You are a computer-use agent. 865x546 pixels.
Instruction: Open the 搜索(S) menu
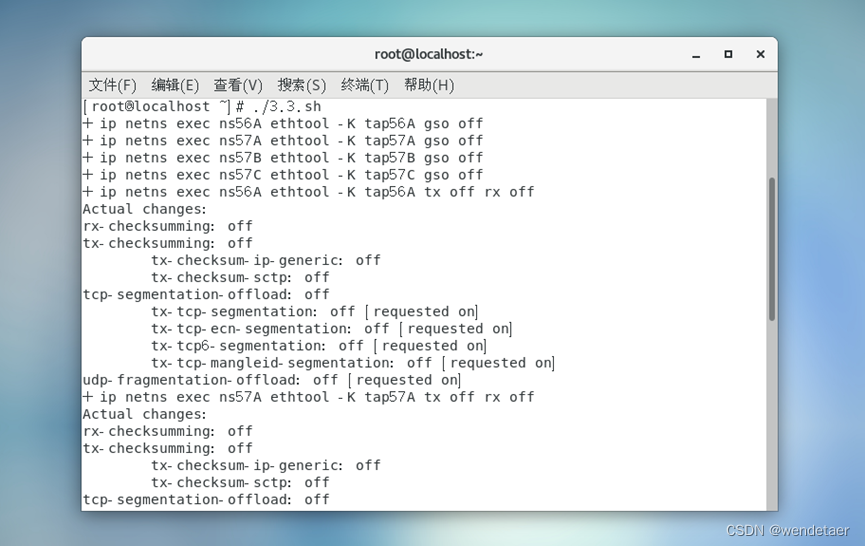point(301,85)
